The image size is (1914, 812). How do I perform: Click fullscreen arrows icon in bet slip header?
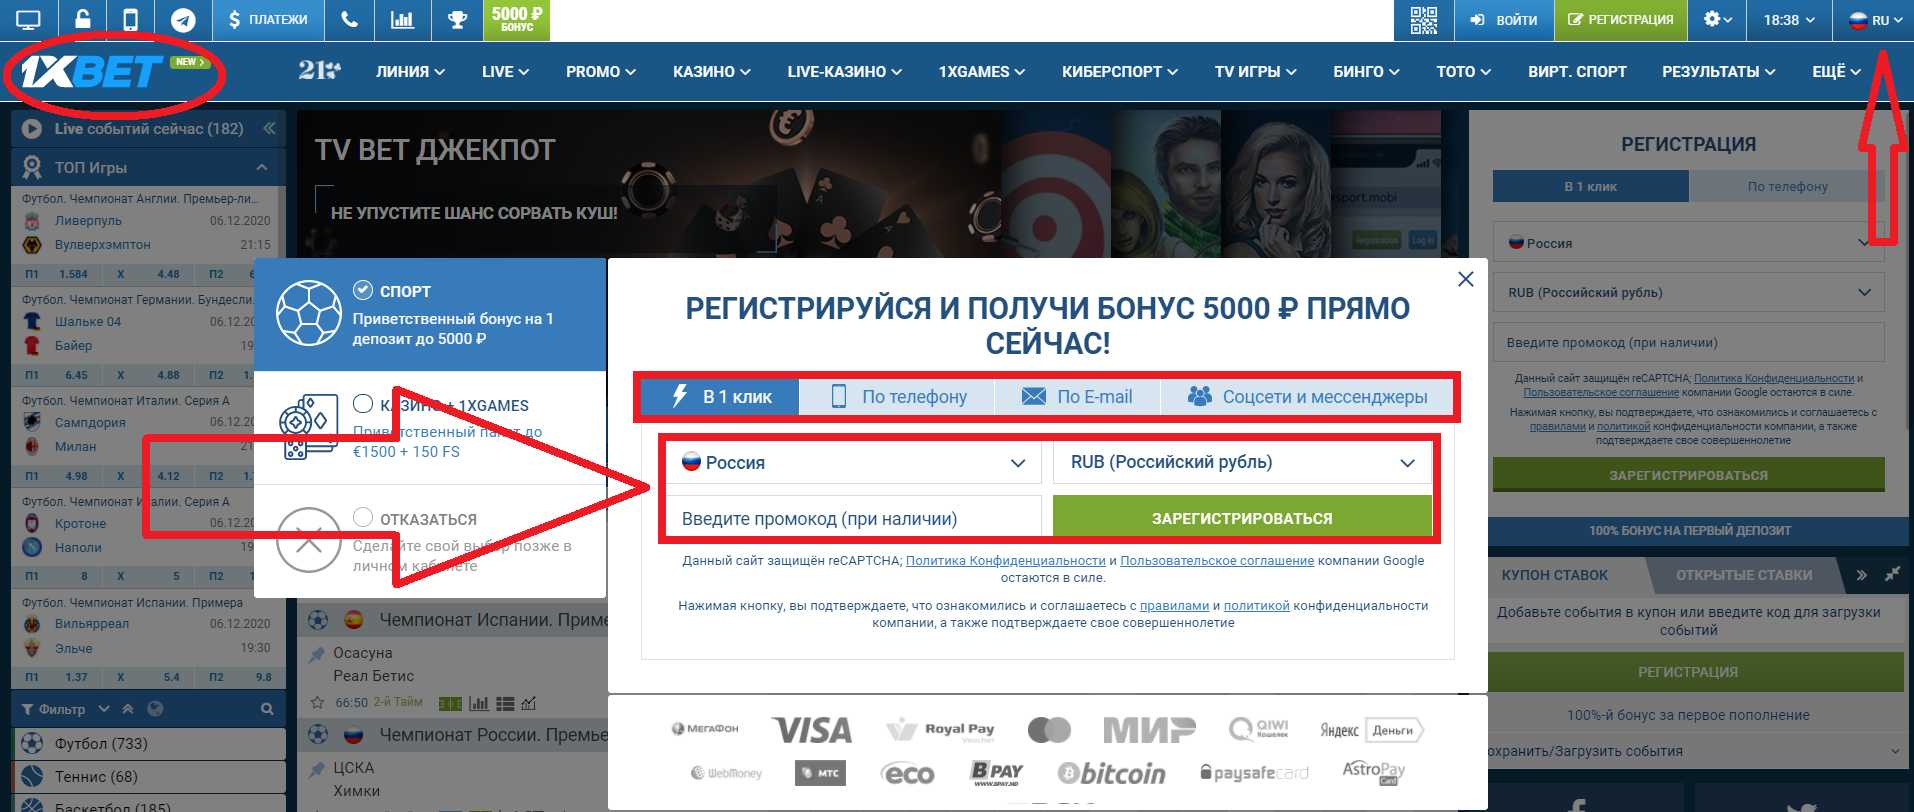pos(1892,575)
